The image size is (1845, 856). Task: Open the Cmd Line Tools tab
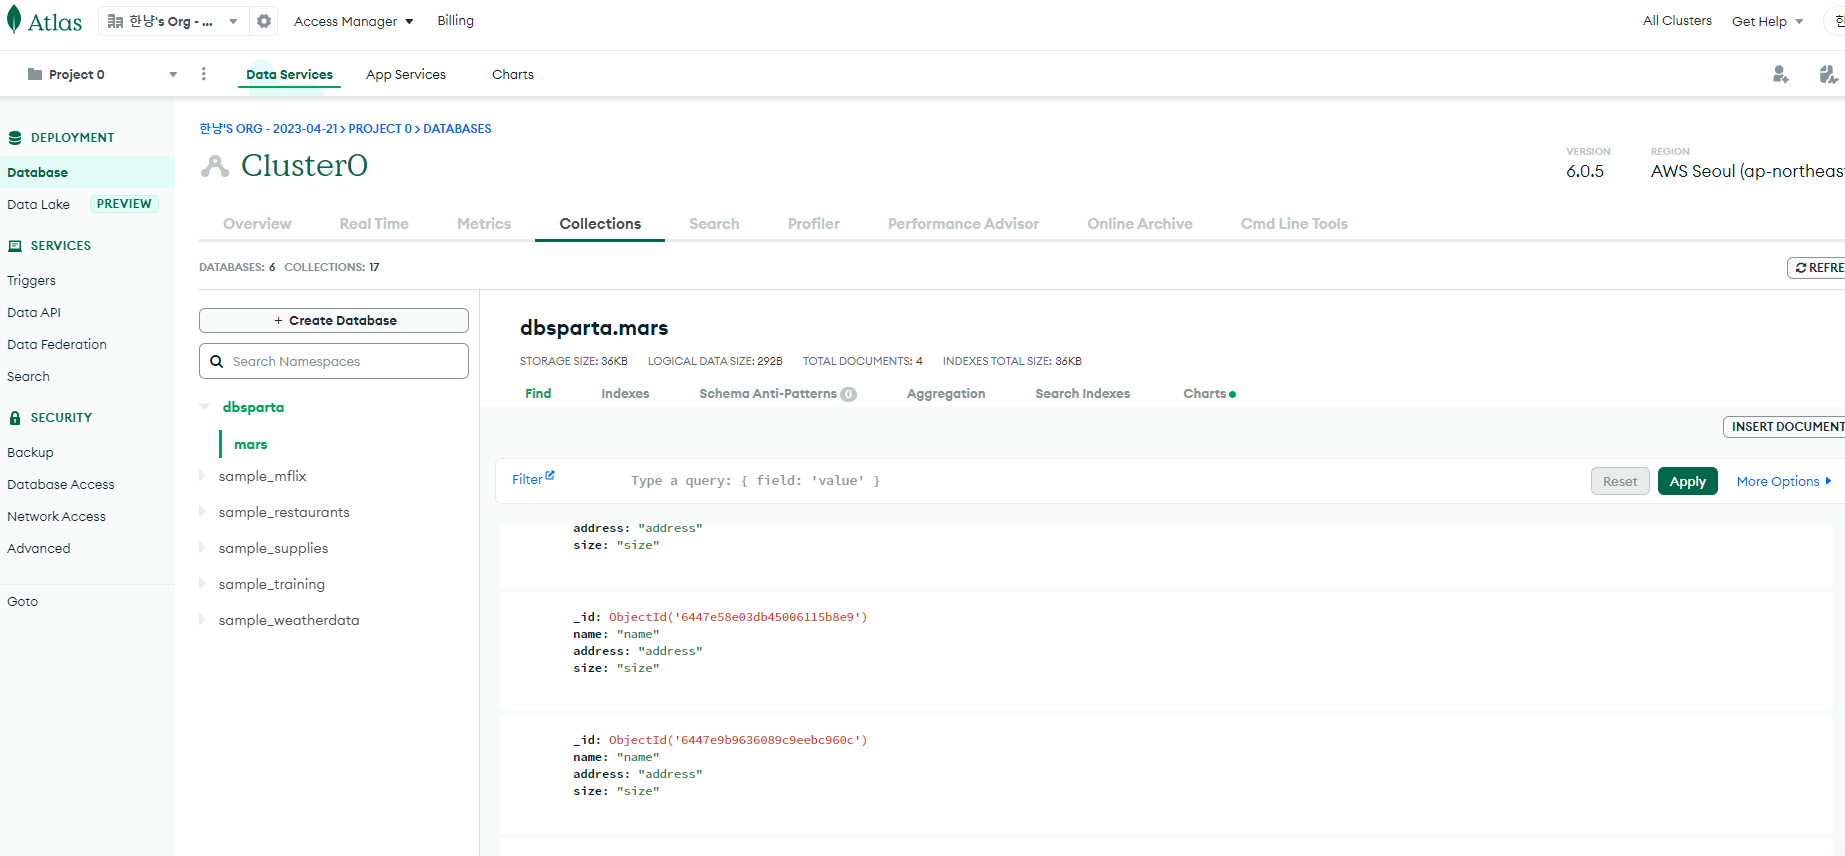coord(1294,224)
